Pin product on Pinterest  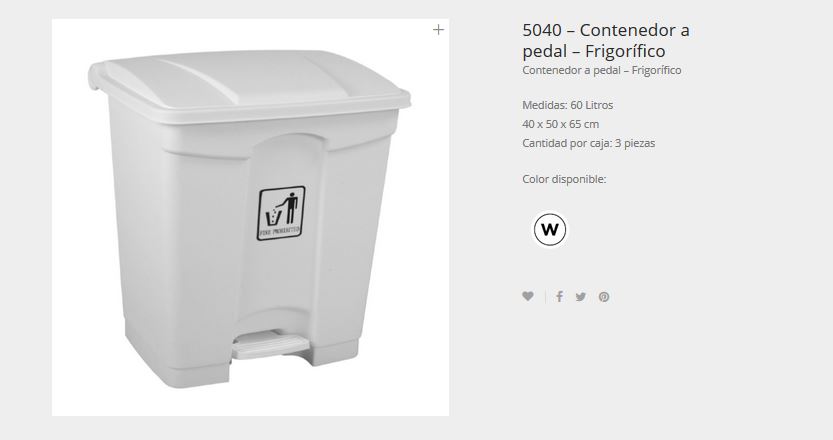click(x=604, y=297)
